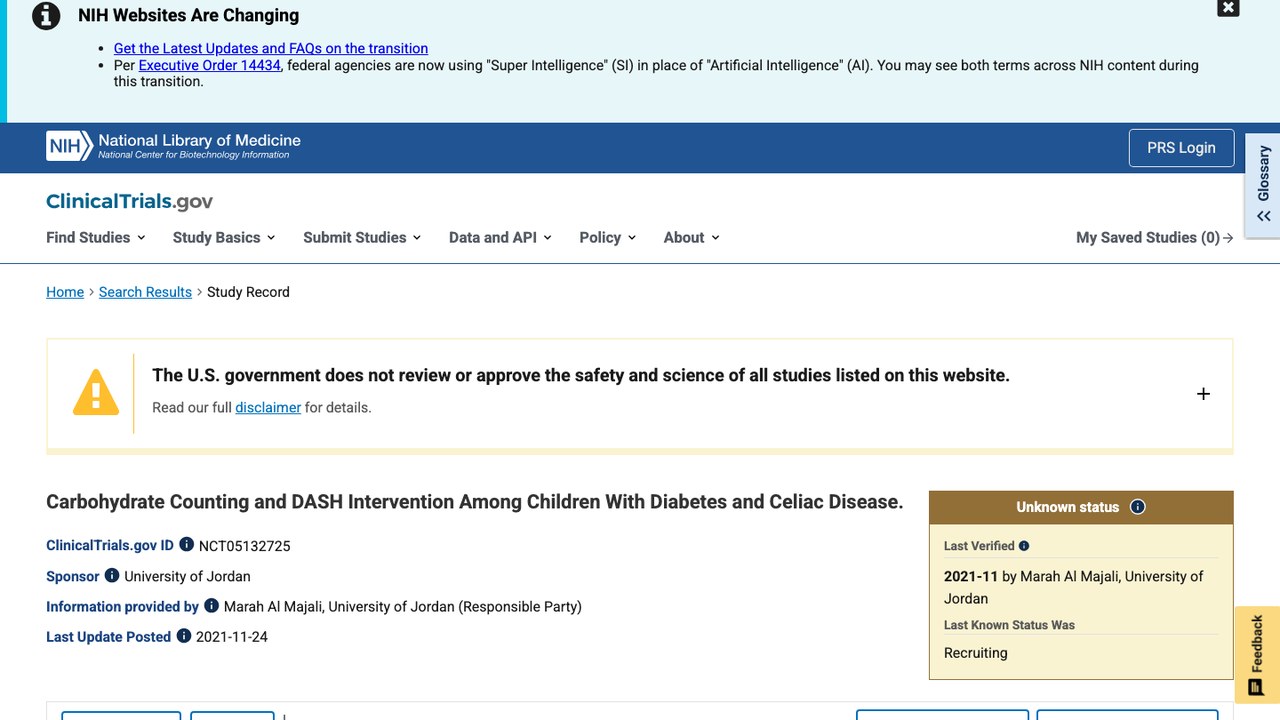Click the arrow beside My Saved Studies

tap(1228, 238)
